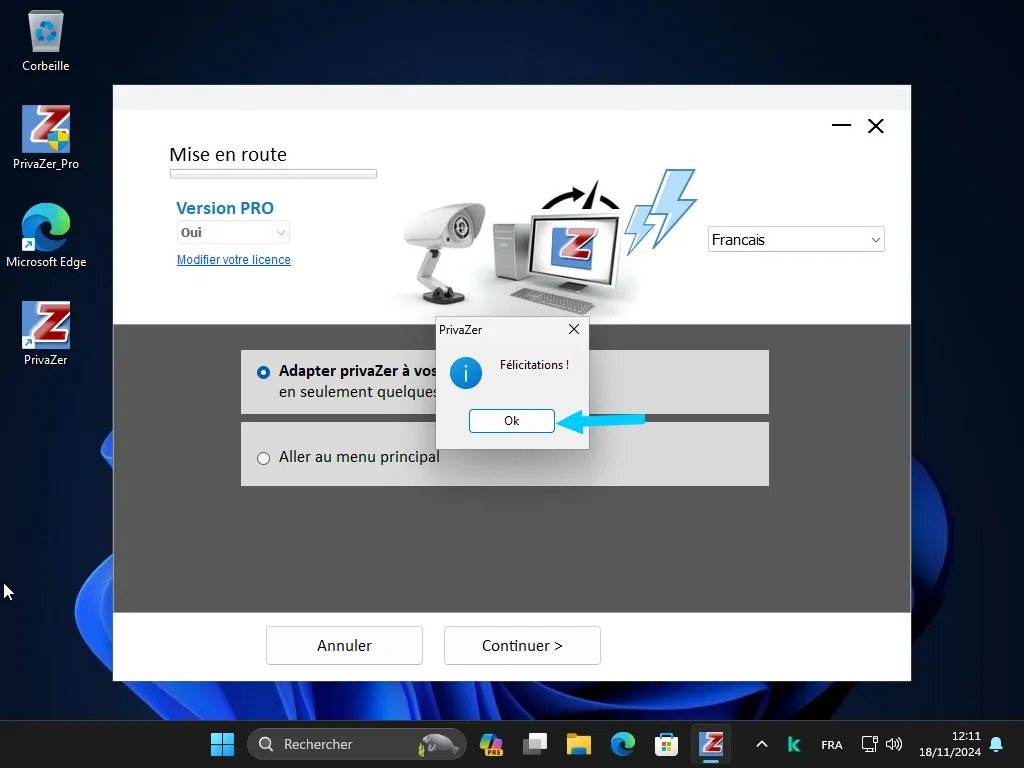This screenshot has height=768, width=1024.
Task: Click the green K tray icon
Action: click(793, 744)
